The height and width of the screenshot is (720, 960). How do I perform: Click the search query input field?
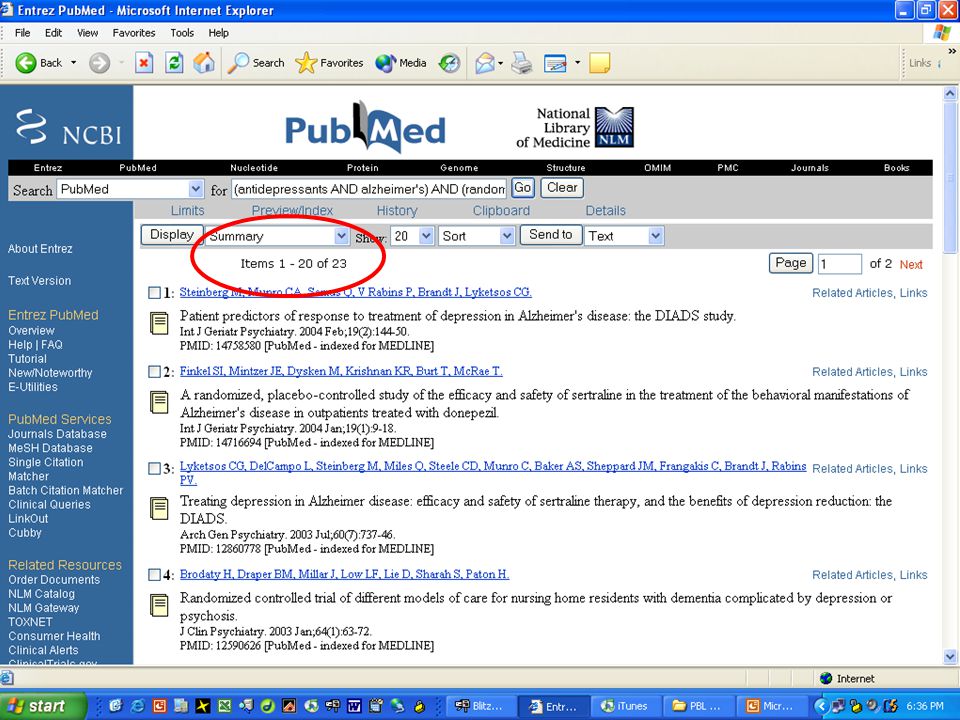tap(369, 189)
